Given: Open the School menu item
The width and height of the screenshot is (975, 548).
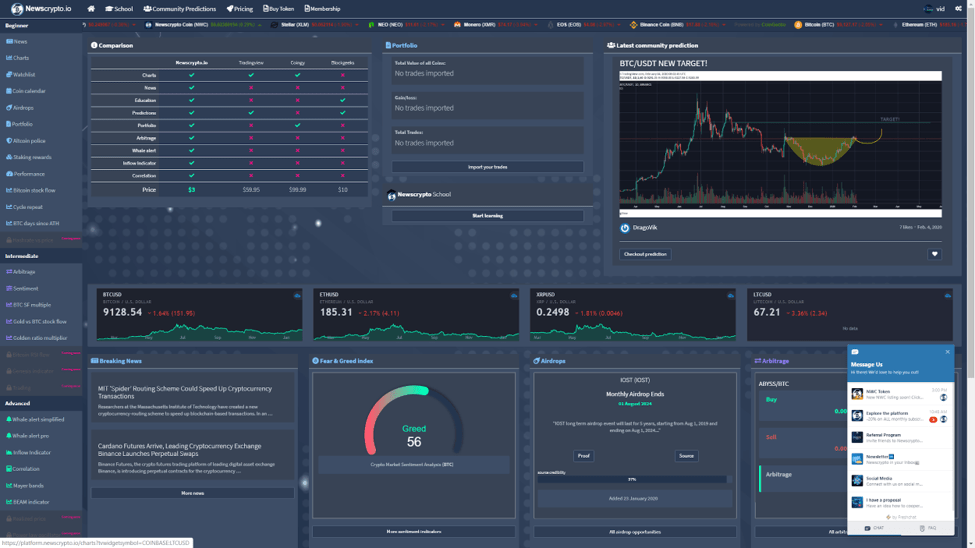Looking at the screenshot, I should pos(119,9).
